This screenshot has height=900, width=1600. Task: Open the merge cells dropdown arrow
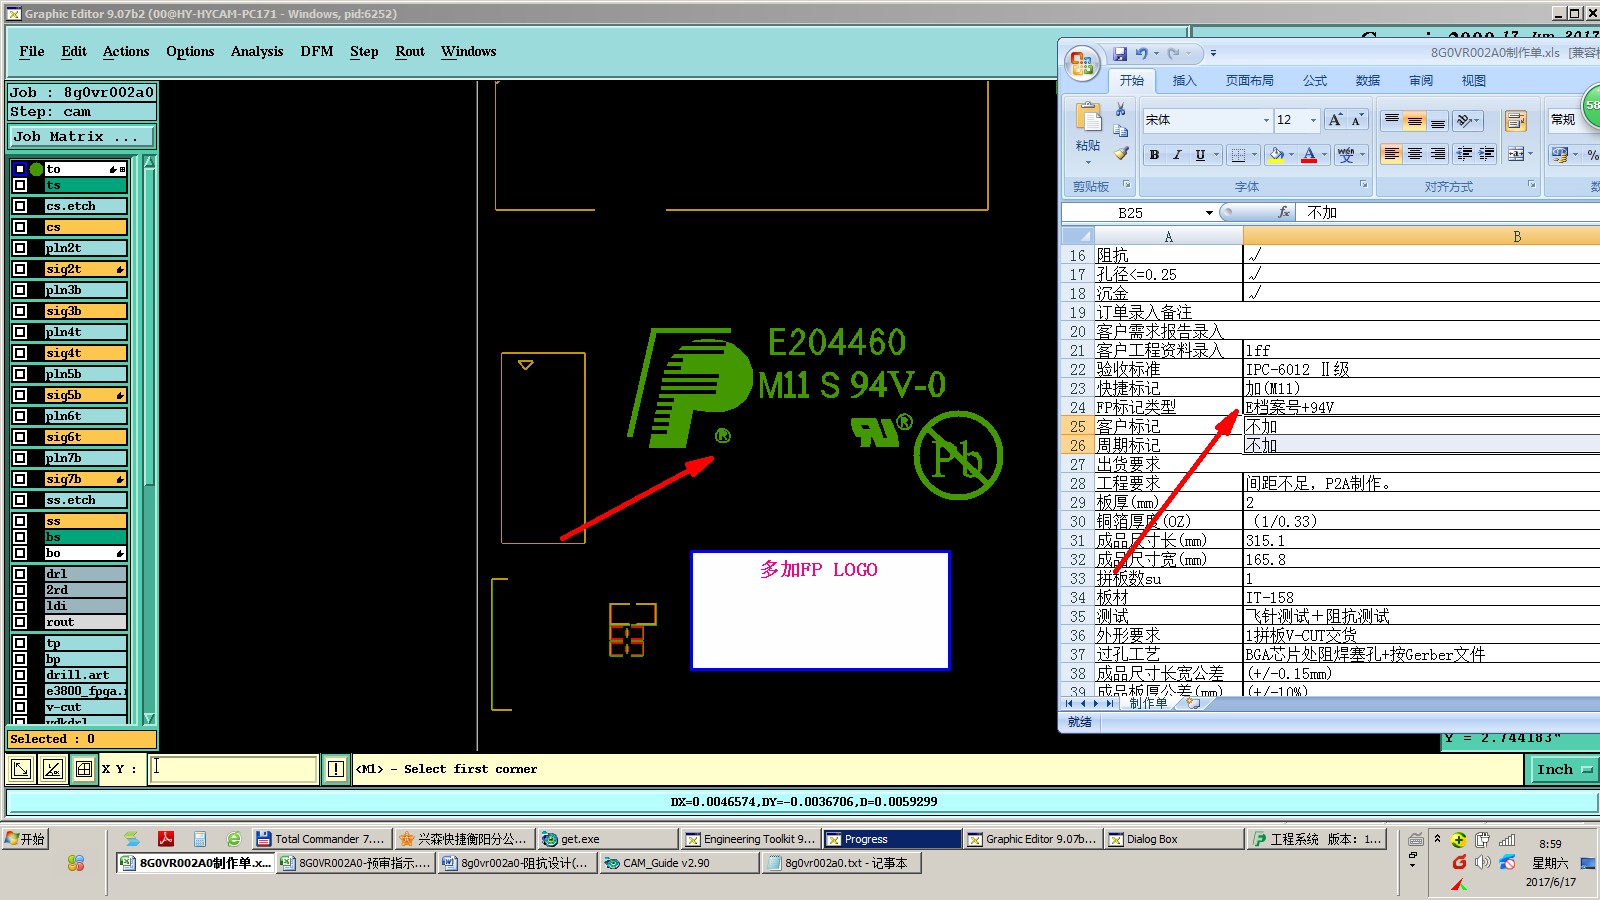tap(1530, 154)
